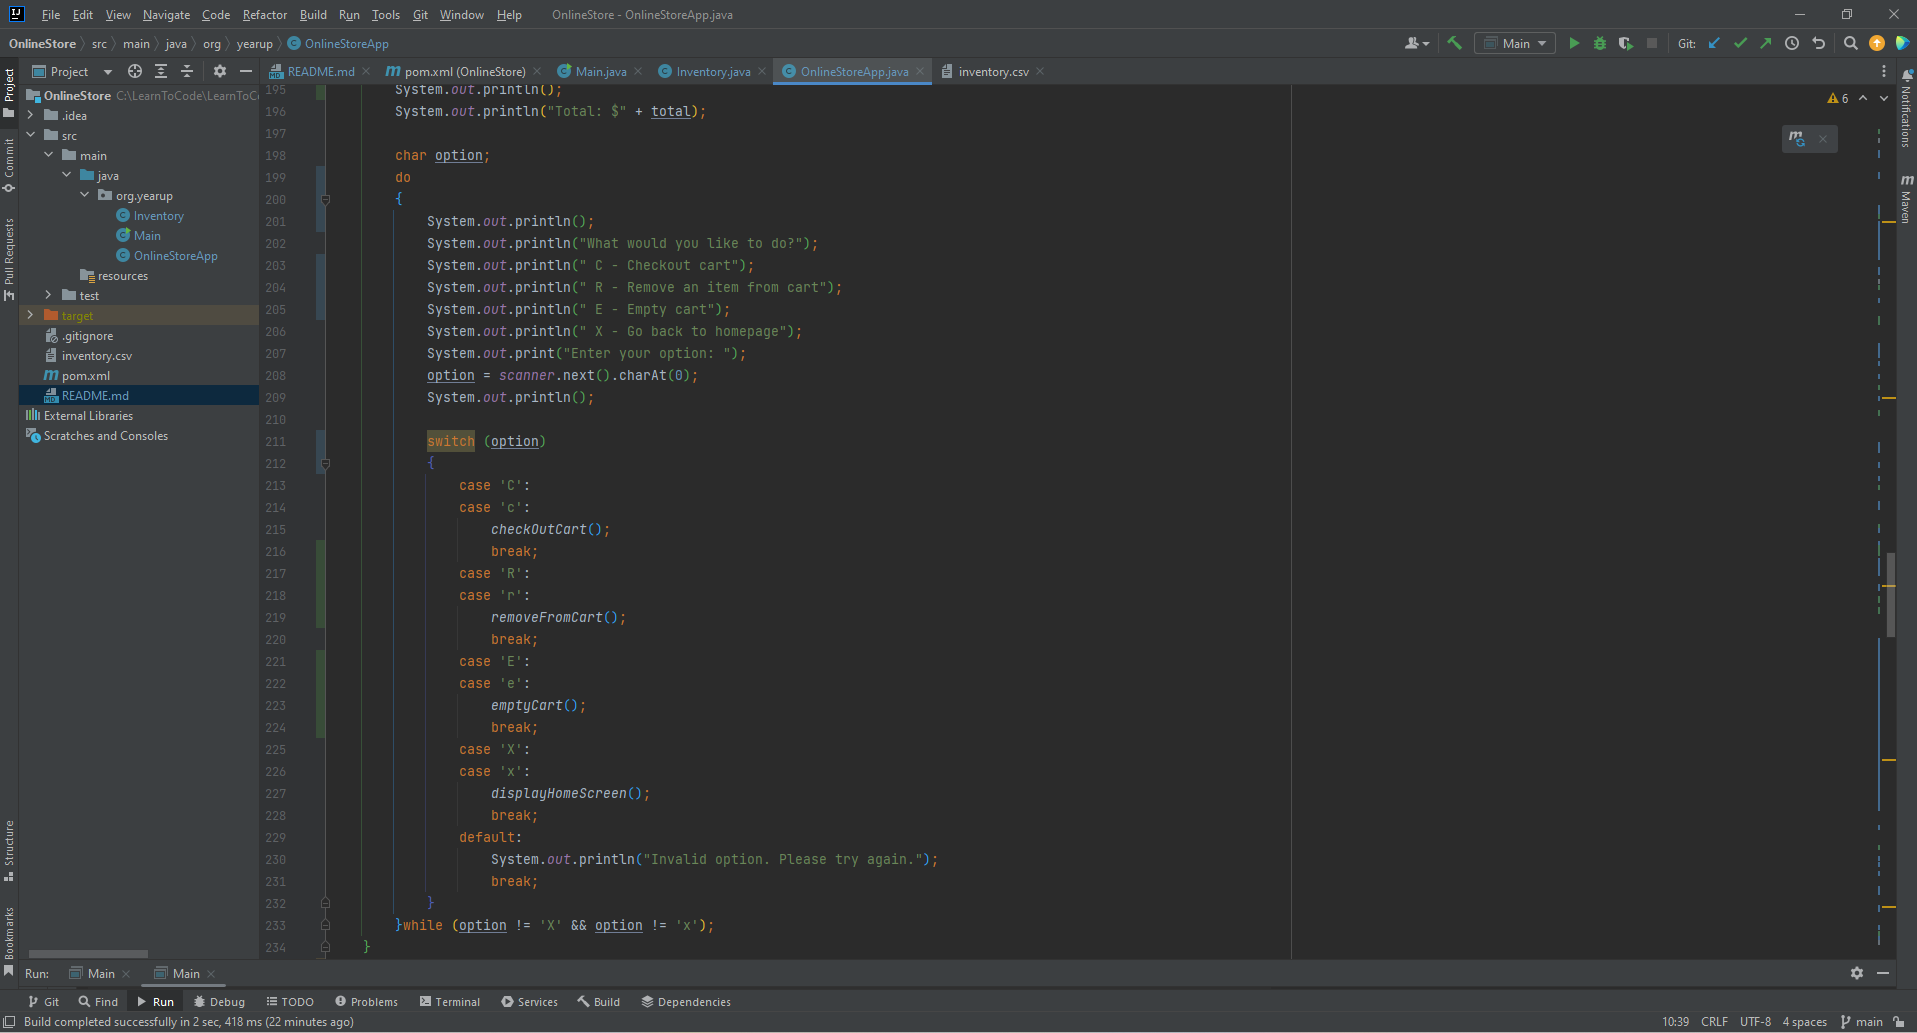
Task: Open Search Everywhere magnifier
Action: point(1851,43)
